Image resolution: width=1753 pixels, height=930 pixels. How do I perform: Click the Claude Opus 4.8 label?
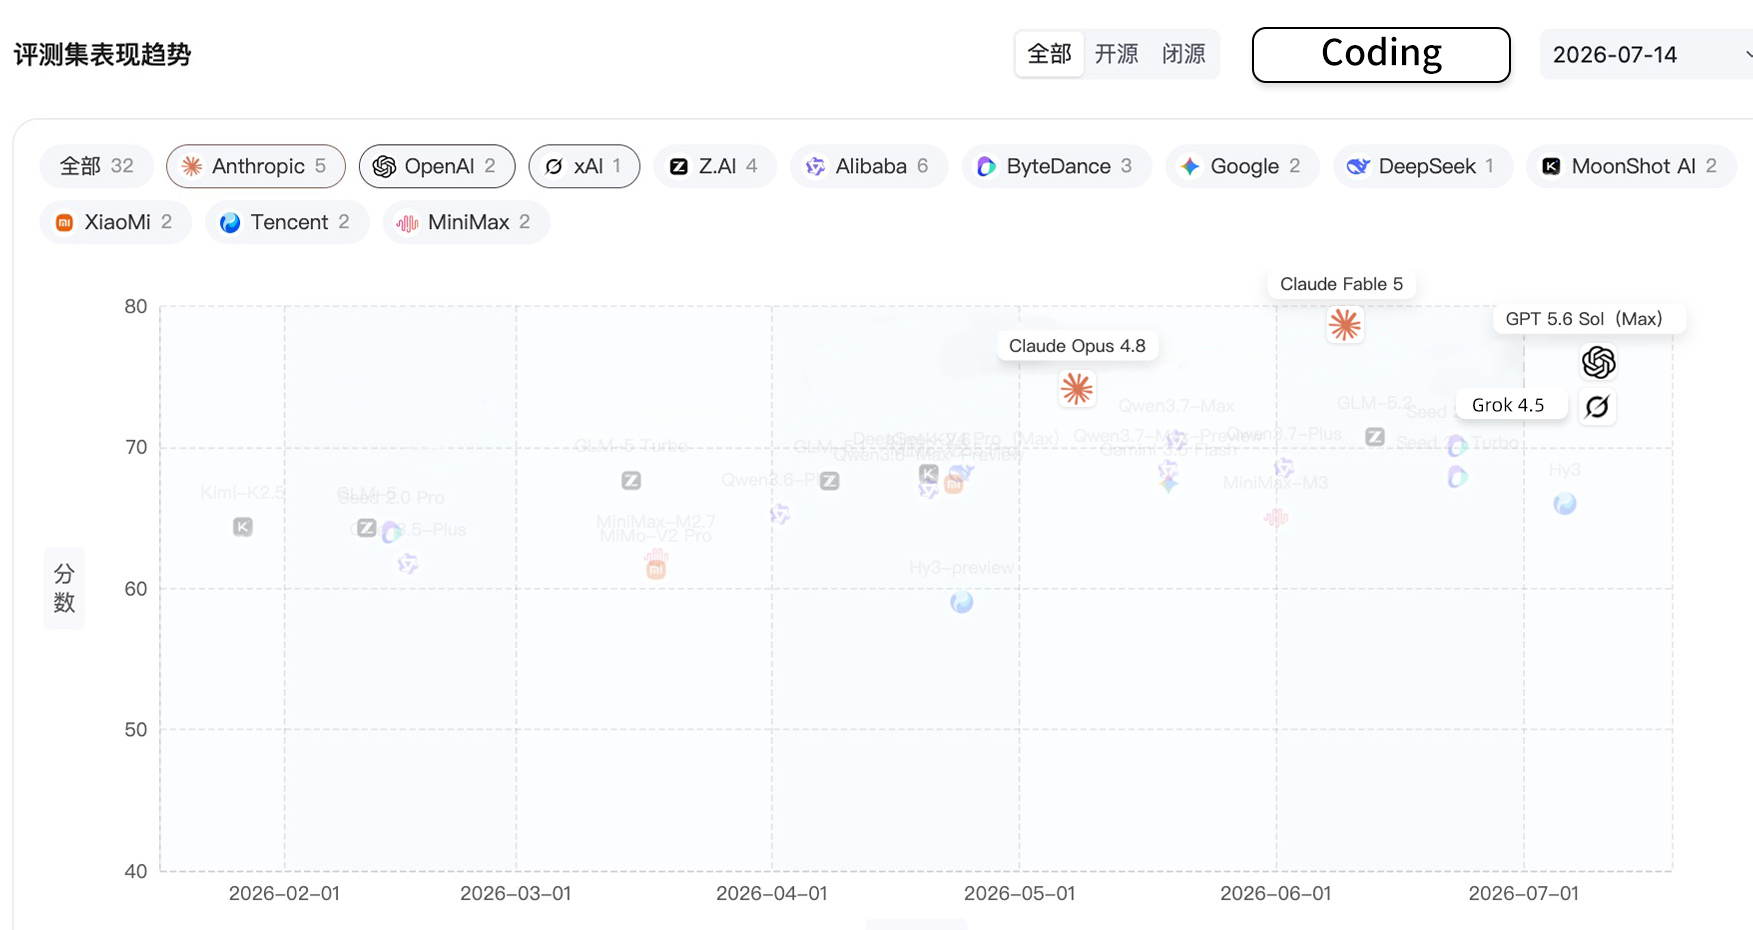pos(1077,346)
